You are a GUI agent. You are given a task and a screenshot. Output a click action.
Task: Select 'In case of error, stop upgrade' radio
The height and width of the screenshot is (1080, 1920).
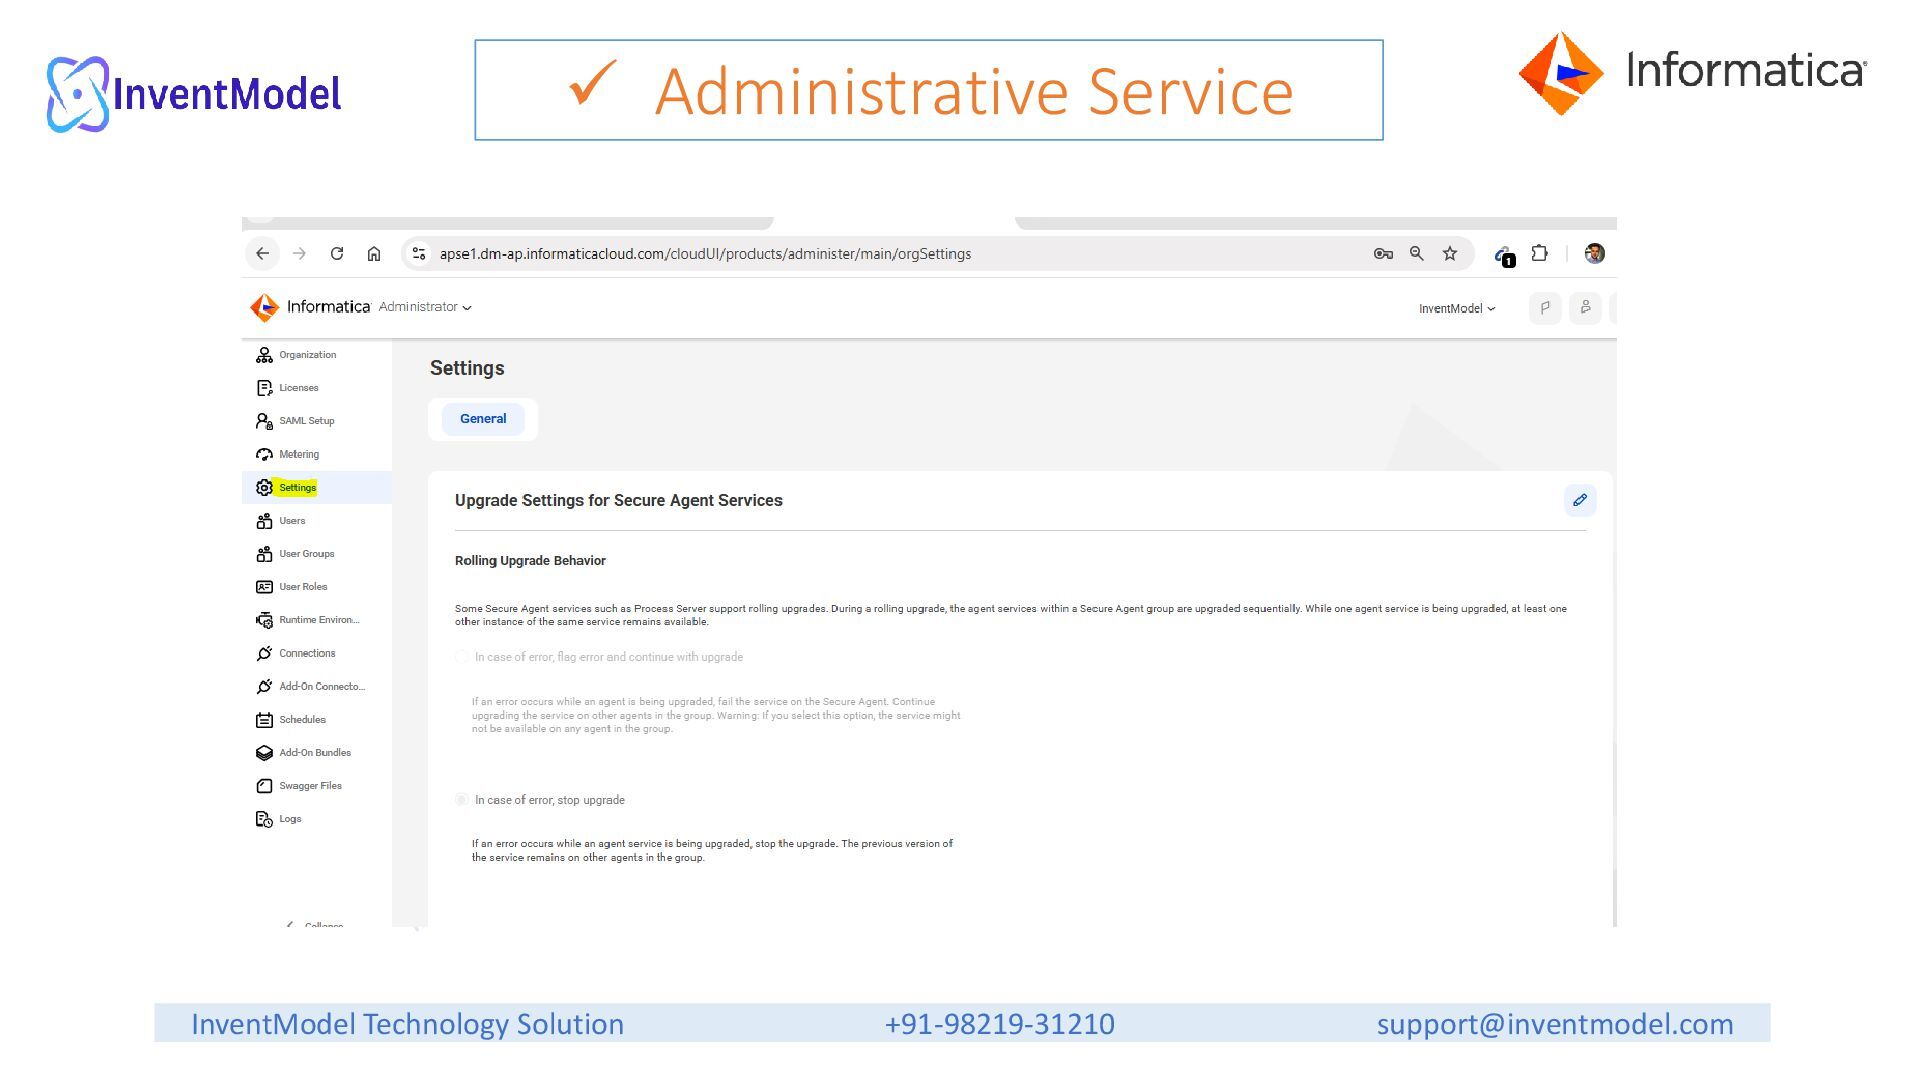[x=462, y=800]
